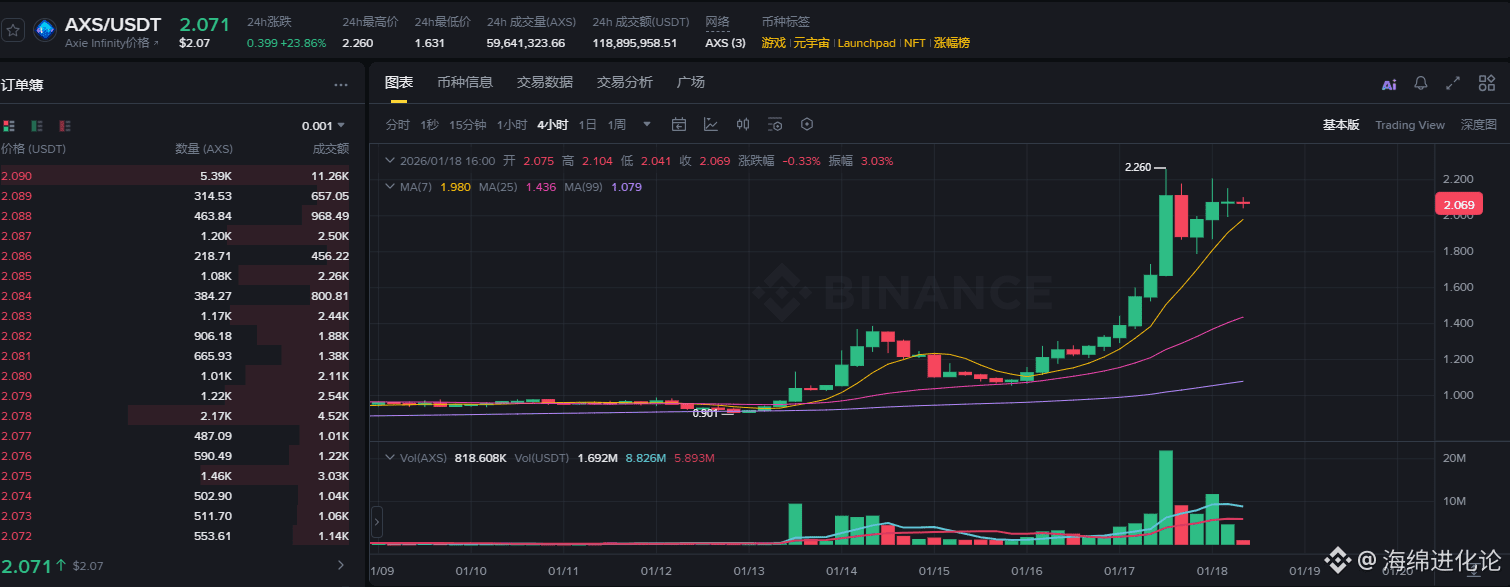Switch to the 币种信息 tab
Viewport: 1510px width, 587px height.
coord(465,82)
